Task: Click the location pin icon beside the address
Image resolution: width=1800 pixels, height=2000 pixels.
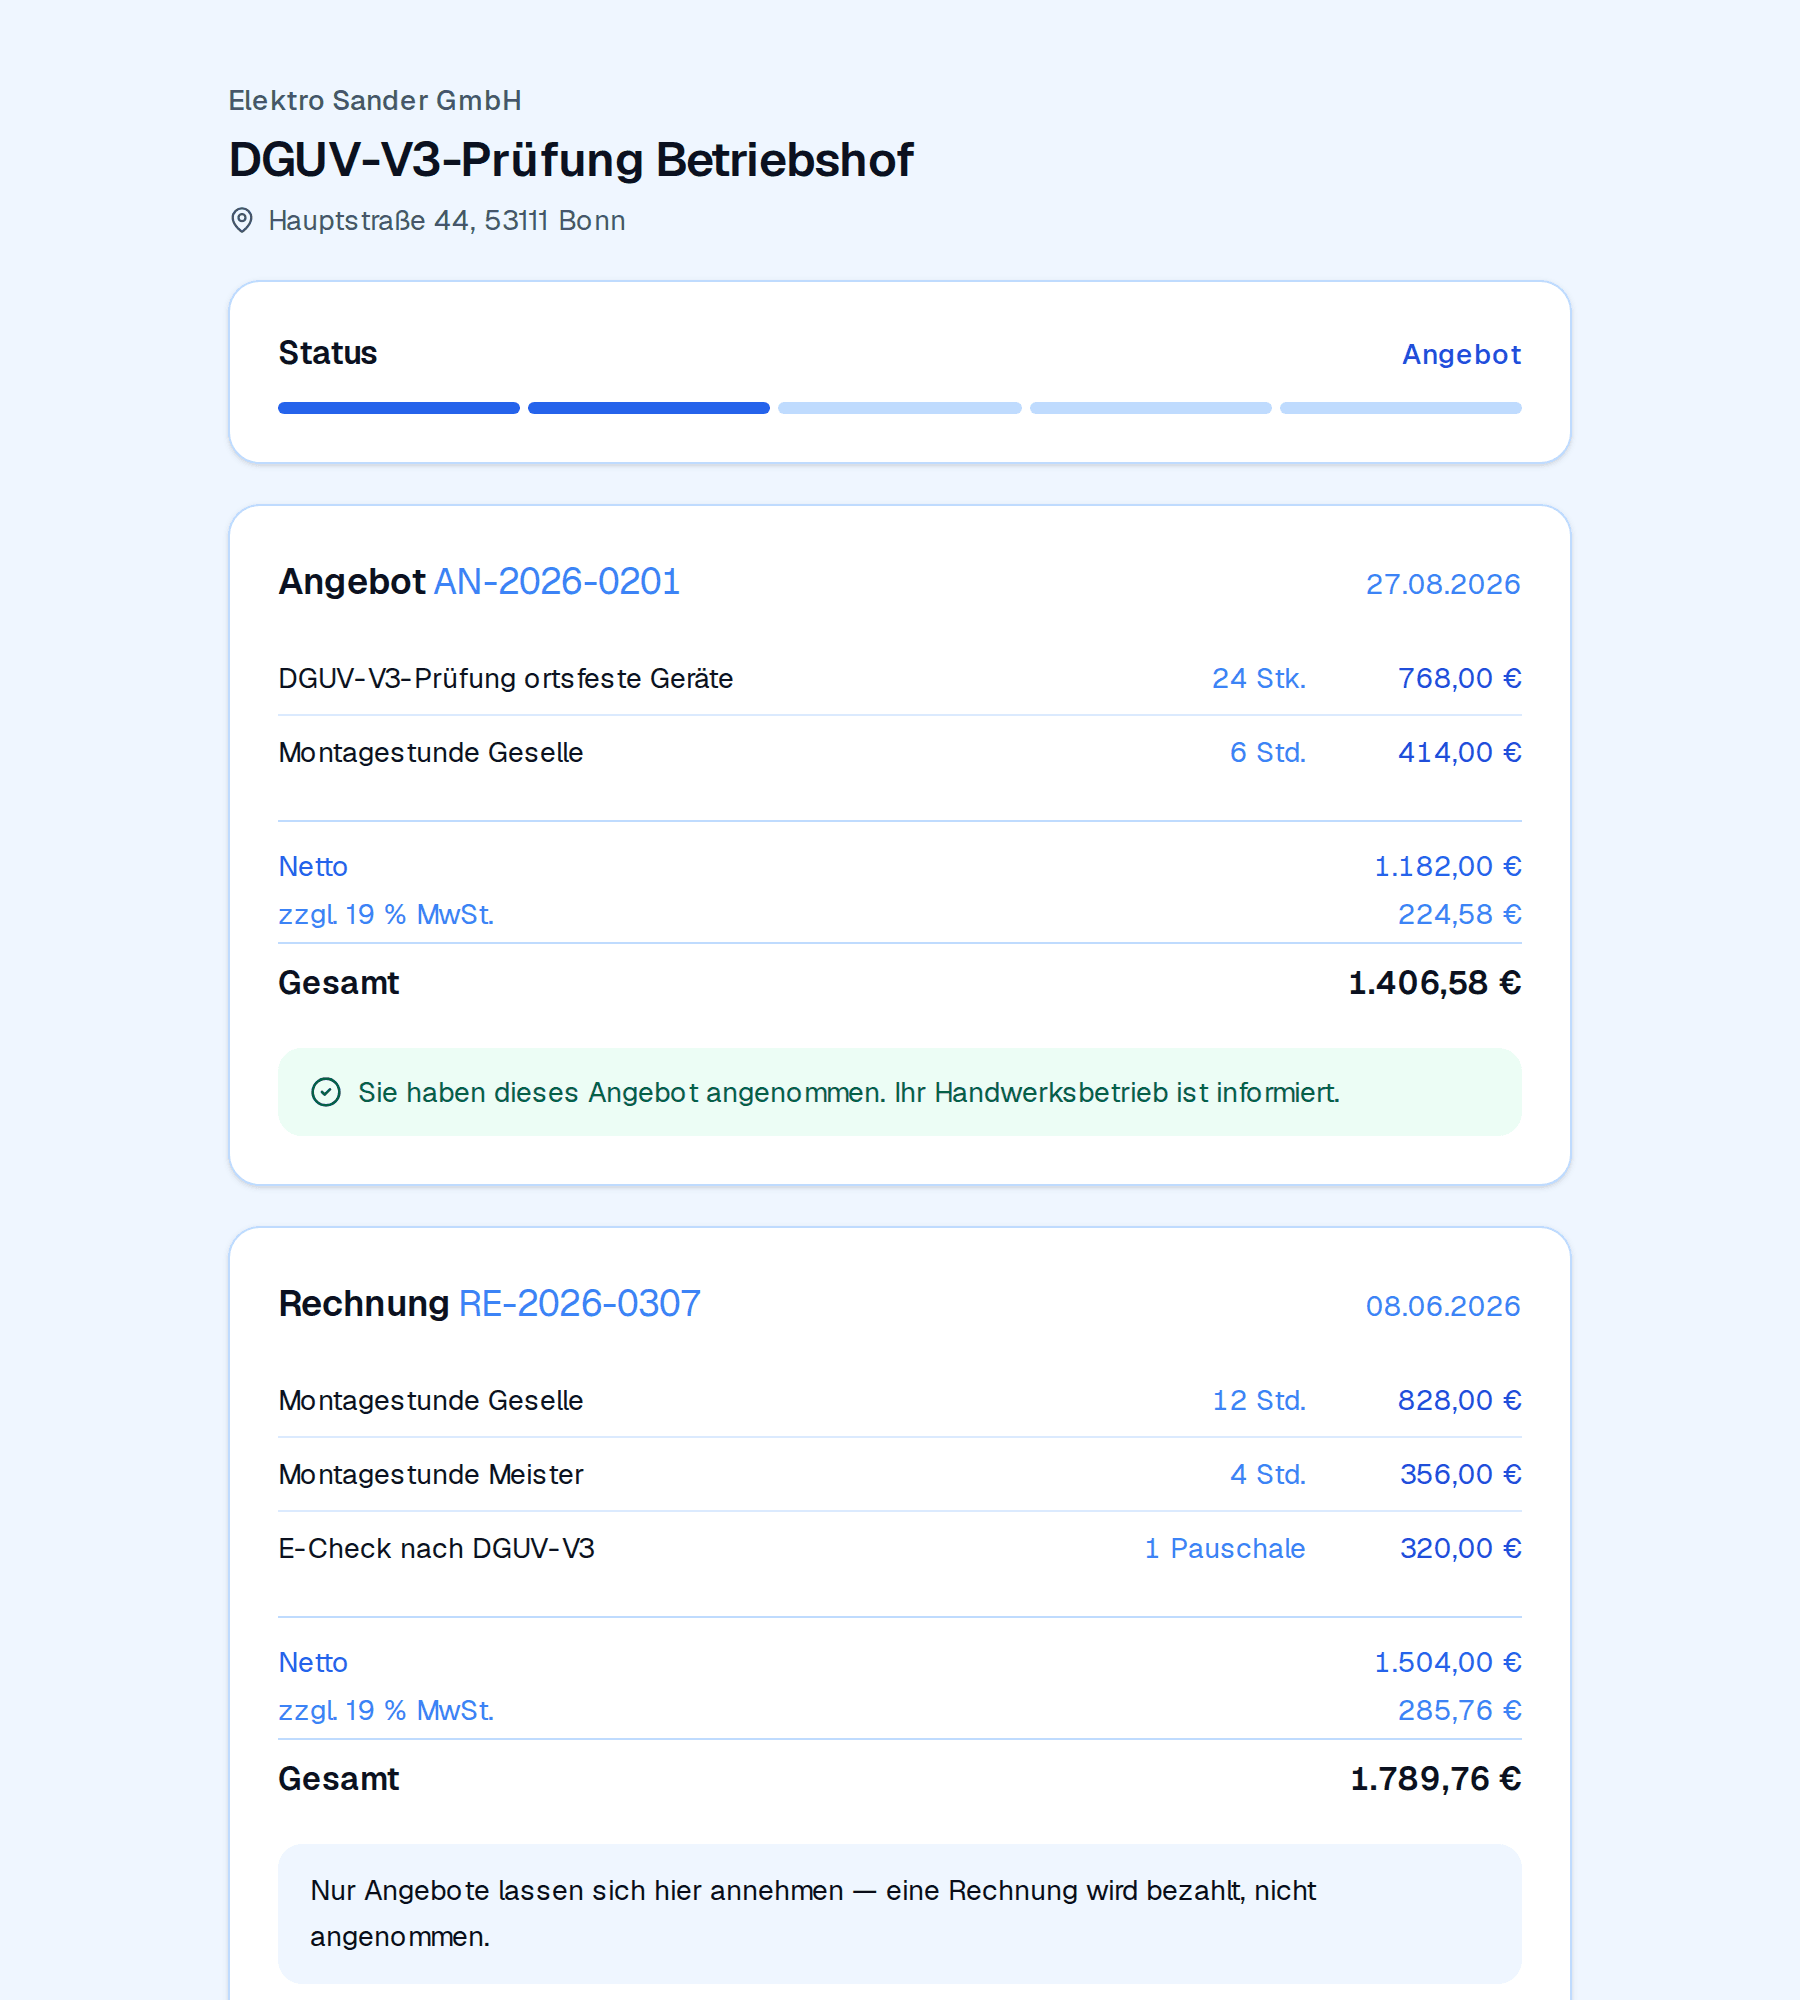Action: click(242, 220)
